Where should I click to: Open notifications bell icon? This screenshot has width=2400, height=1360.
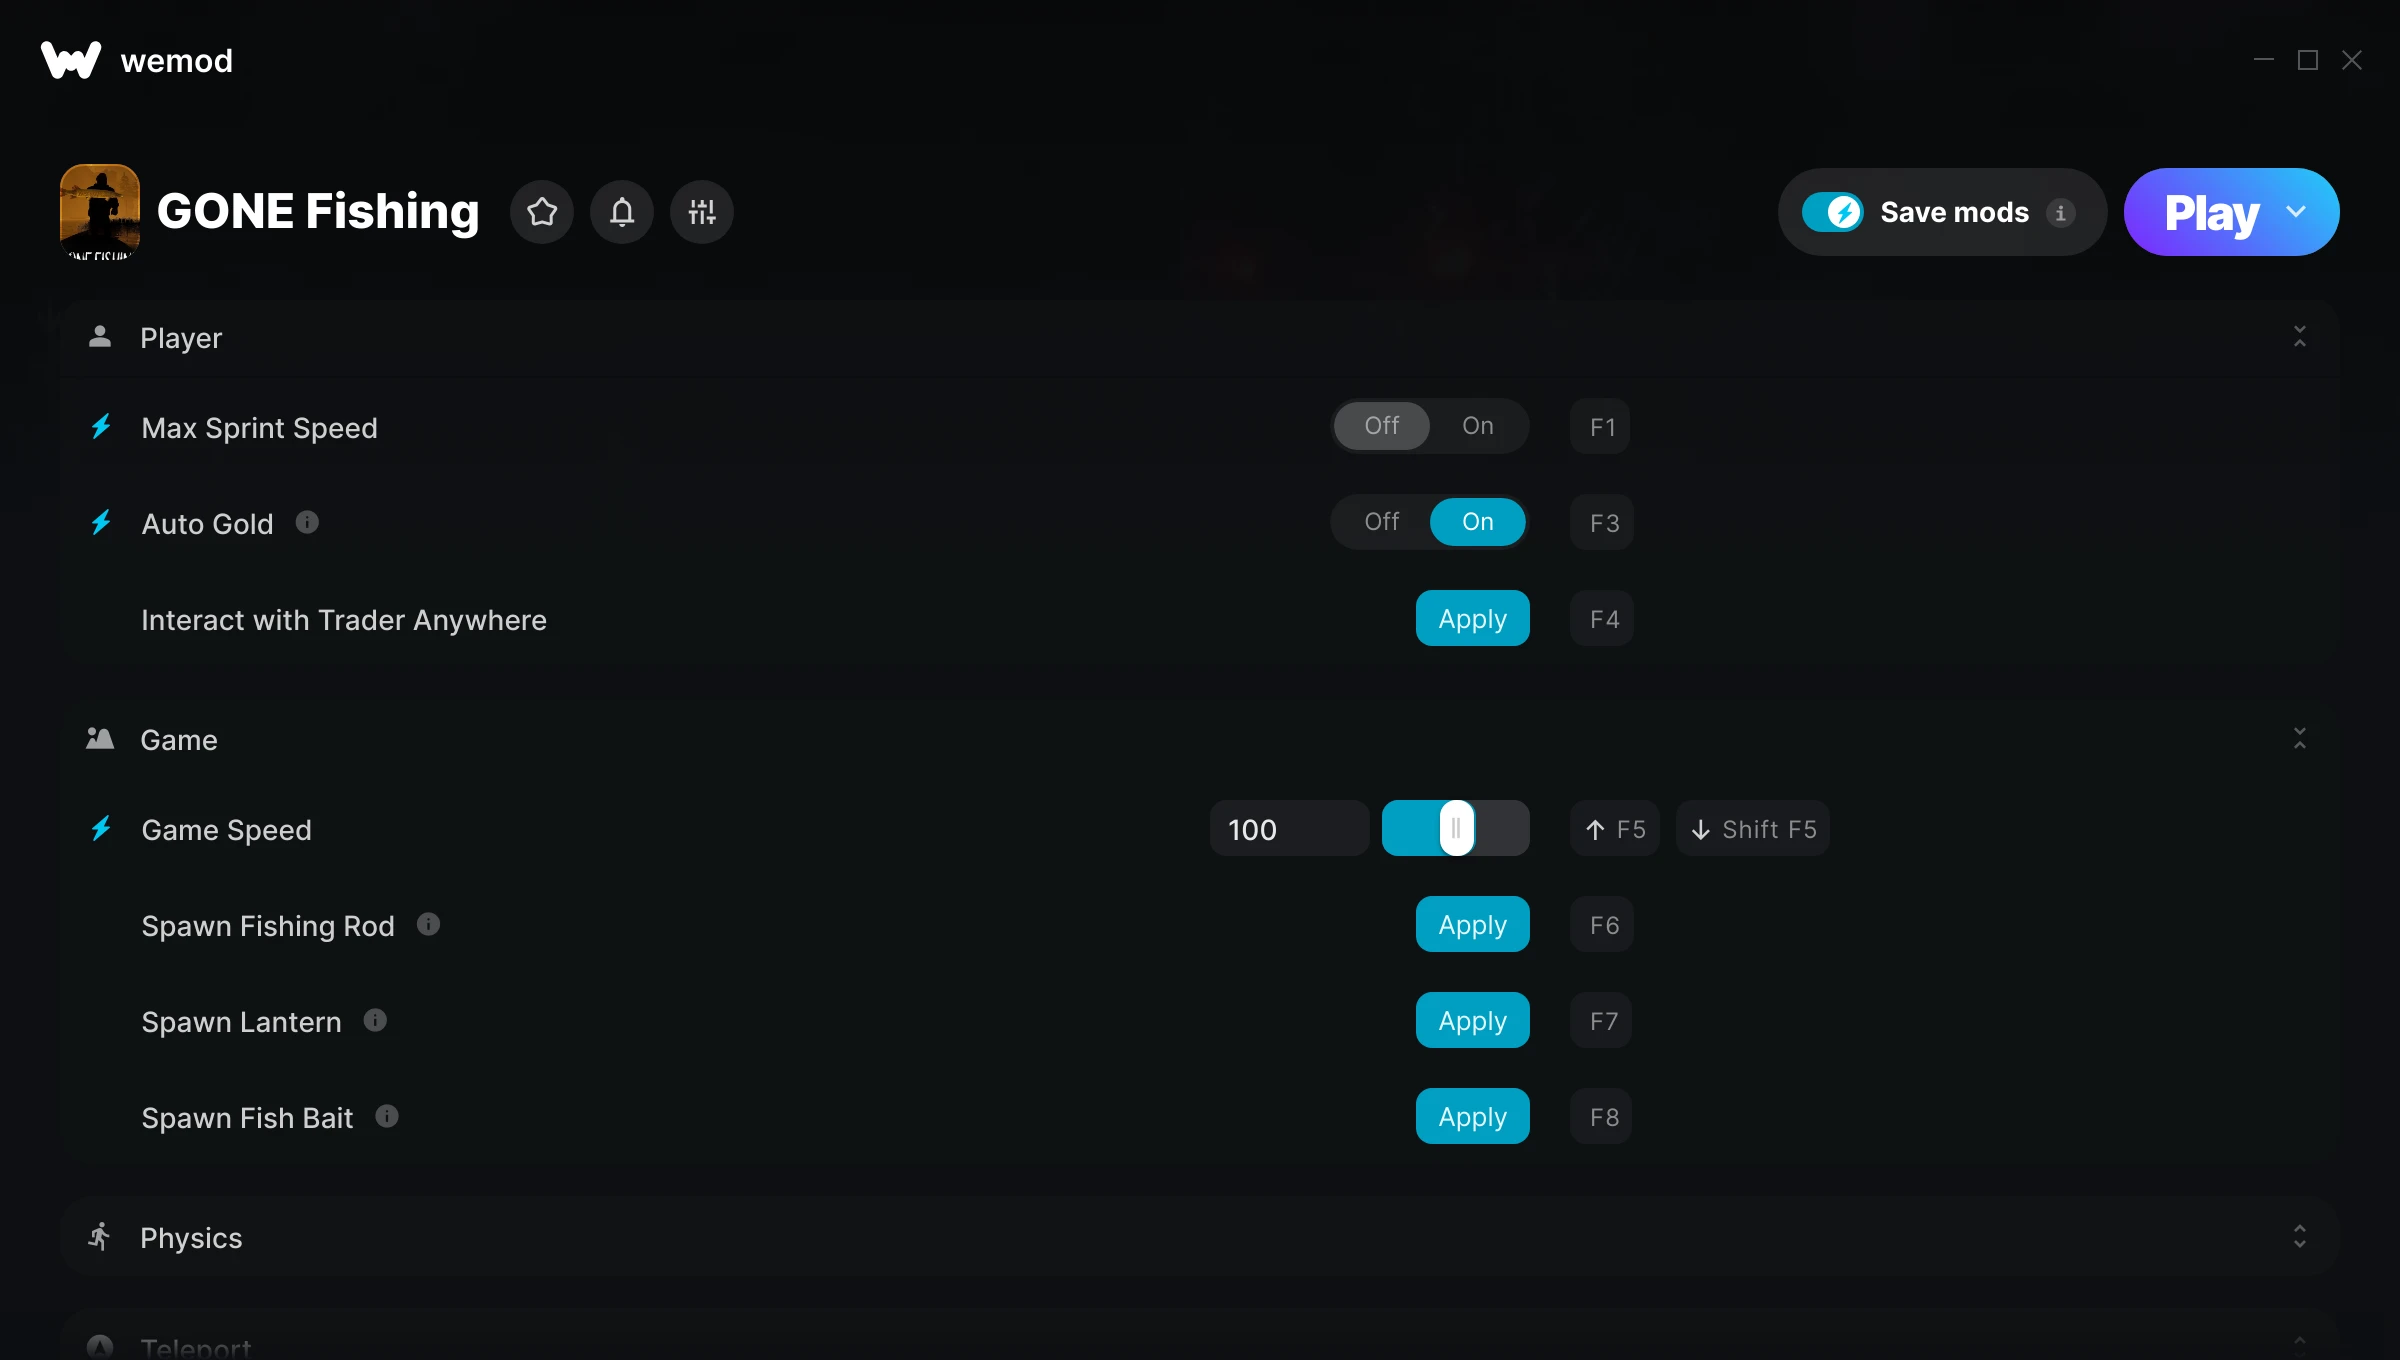[622, 212]
